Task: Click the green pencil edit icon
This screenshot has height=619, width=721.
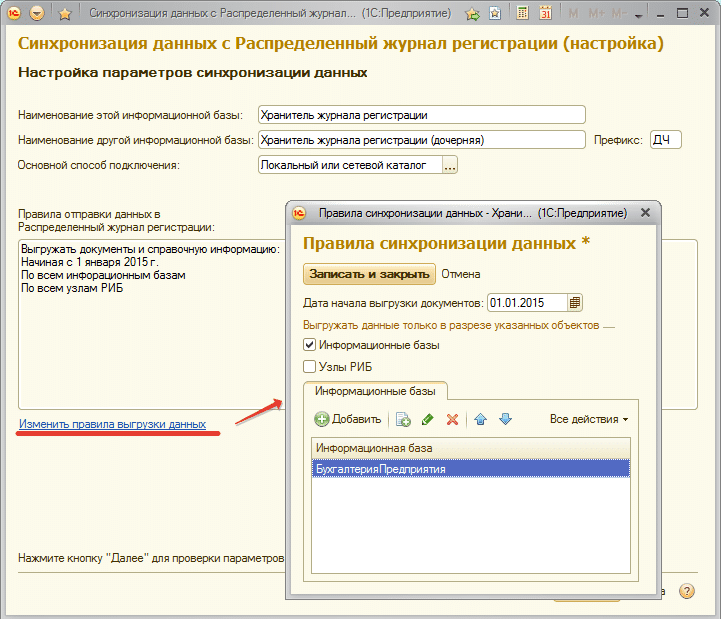Action: pyautogui.click(x=428, y=419)
